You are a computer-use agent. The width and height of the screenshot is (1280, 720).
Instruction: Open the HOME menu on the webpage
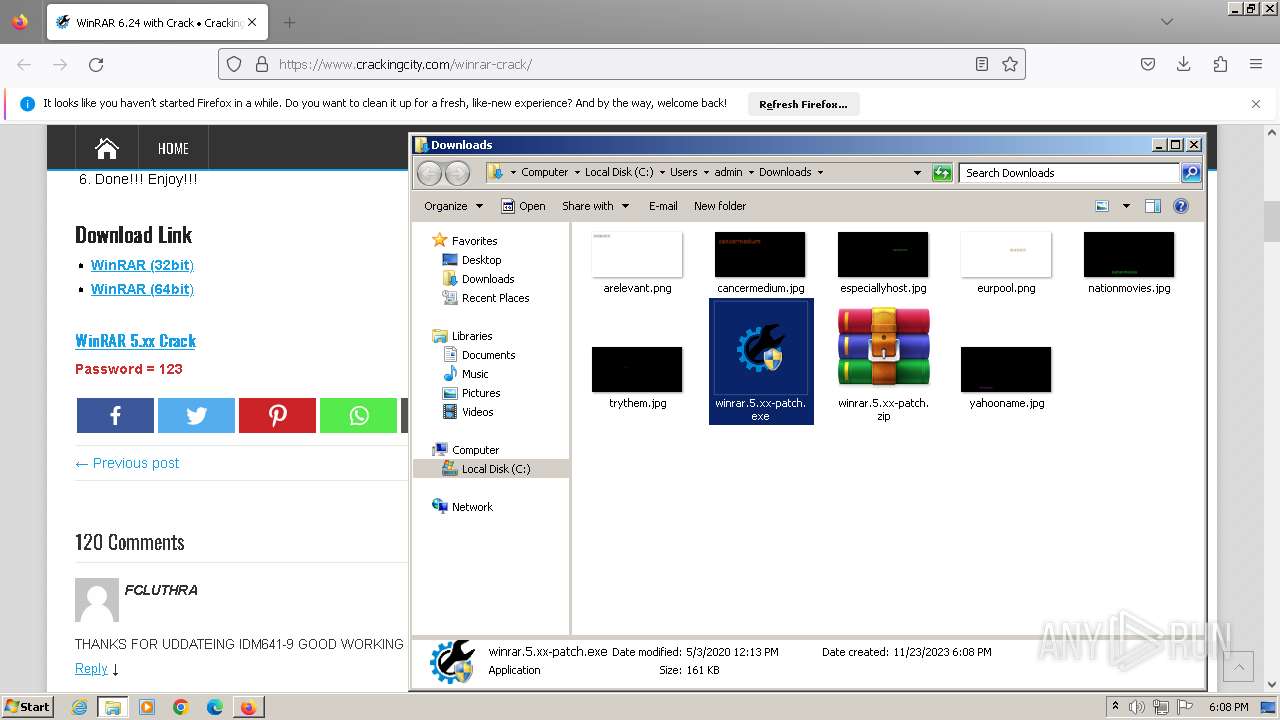tap(173, 148)
